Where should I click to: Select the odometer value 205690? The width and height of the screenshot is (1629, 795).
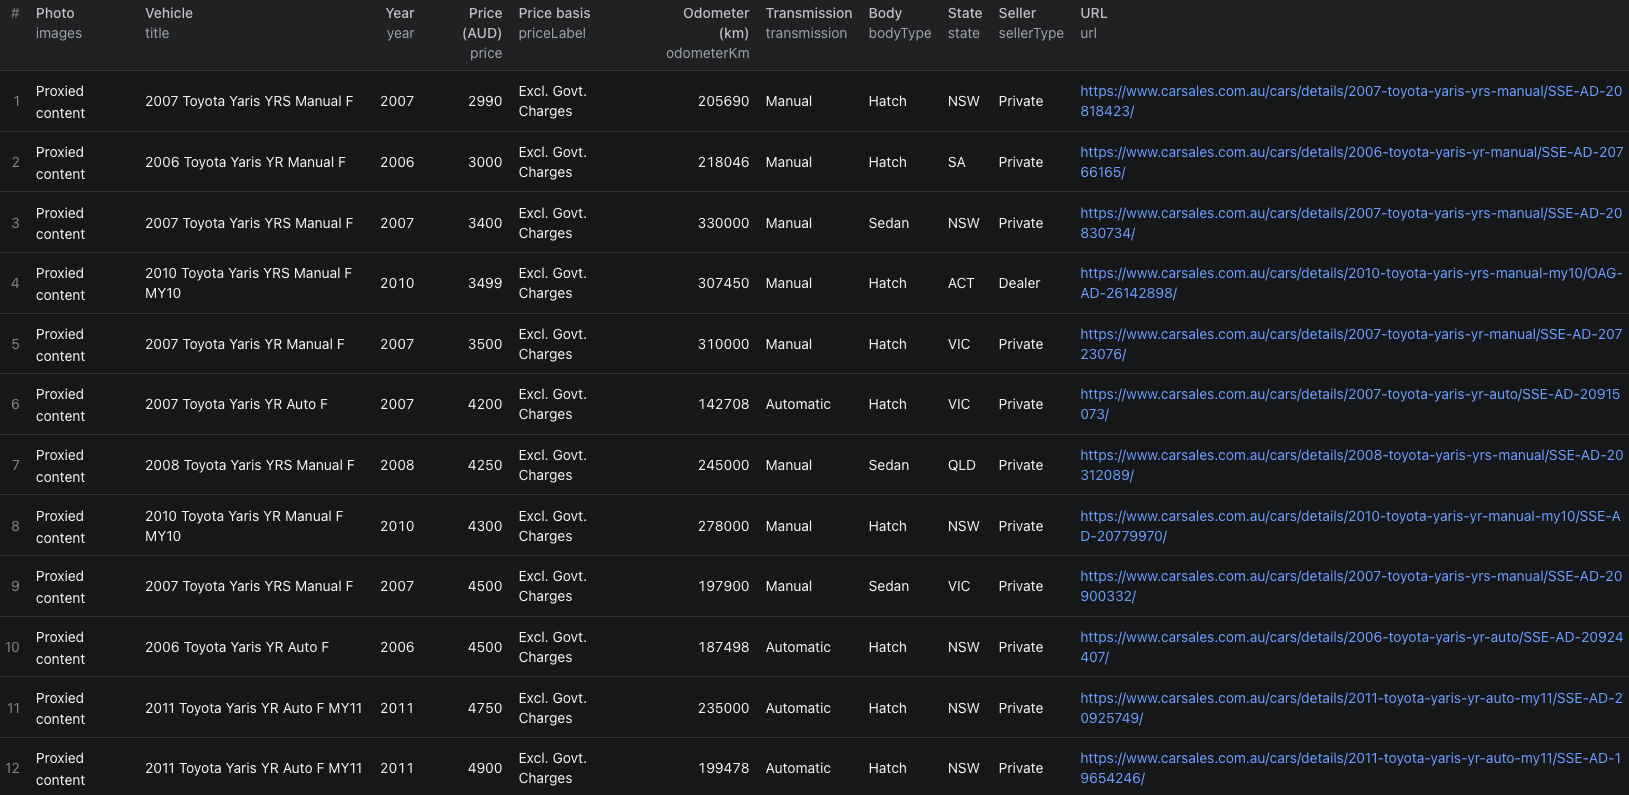[x=723, y=101]
